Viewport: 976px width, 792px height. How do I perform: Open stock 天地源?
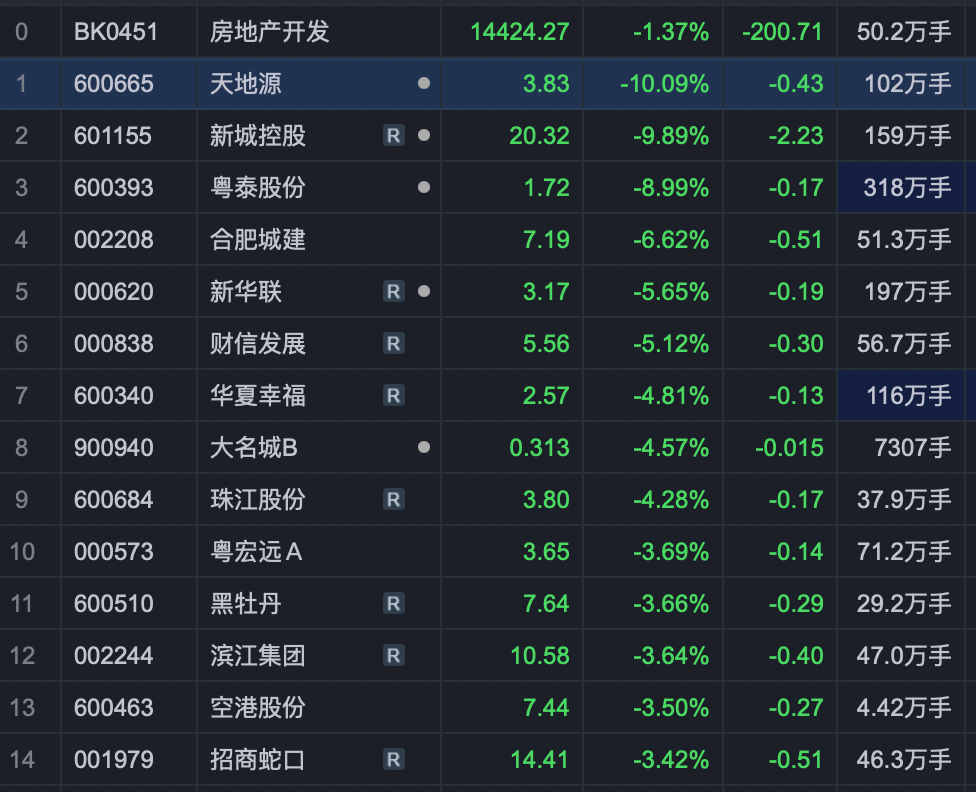click(246, 83)
